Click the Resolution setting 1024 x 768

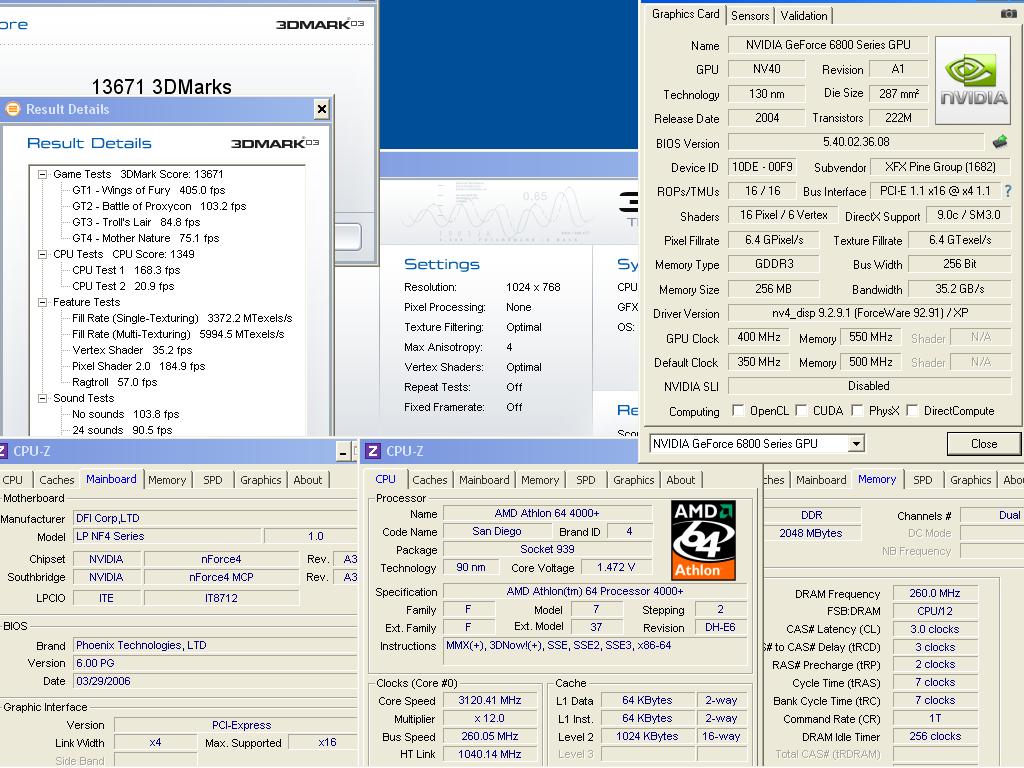pos(533,287)
